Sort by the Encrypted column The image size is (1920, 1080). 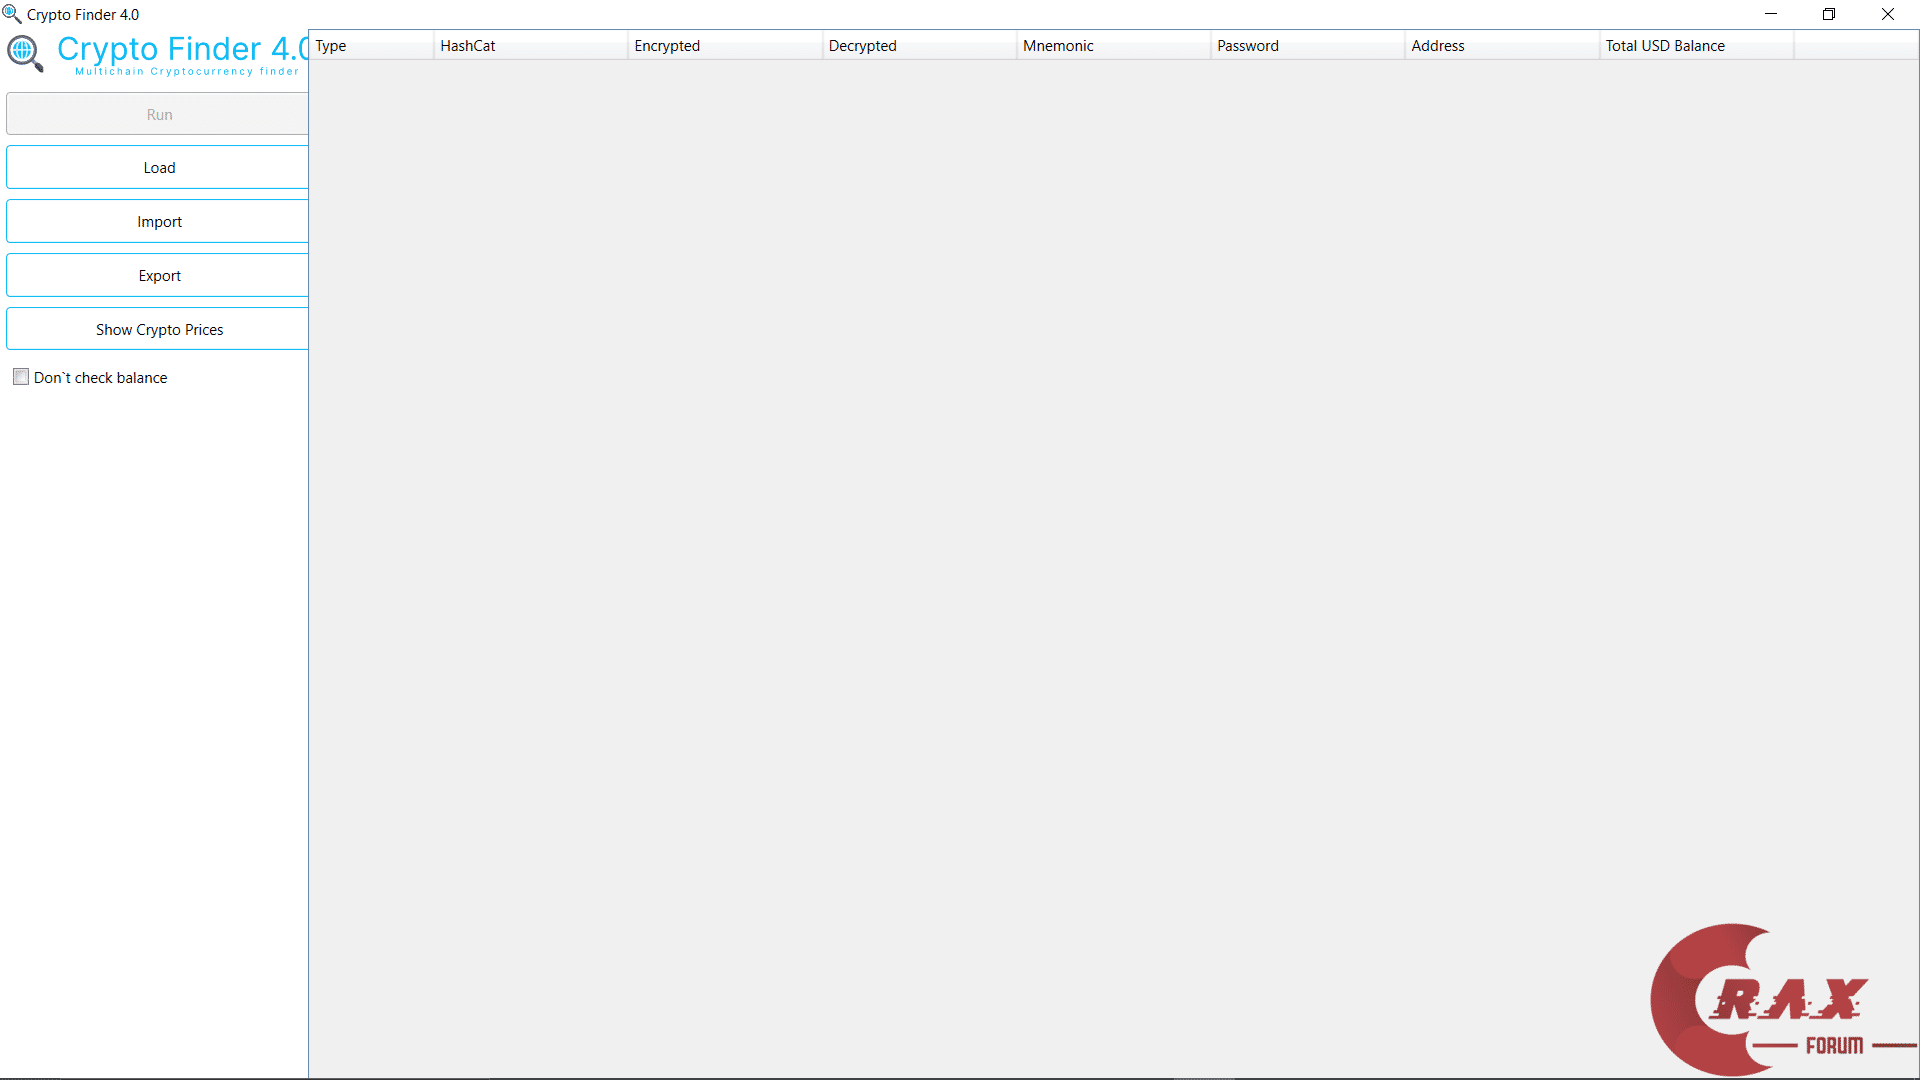[723, 45]
